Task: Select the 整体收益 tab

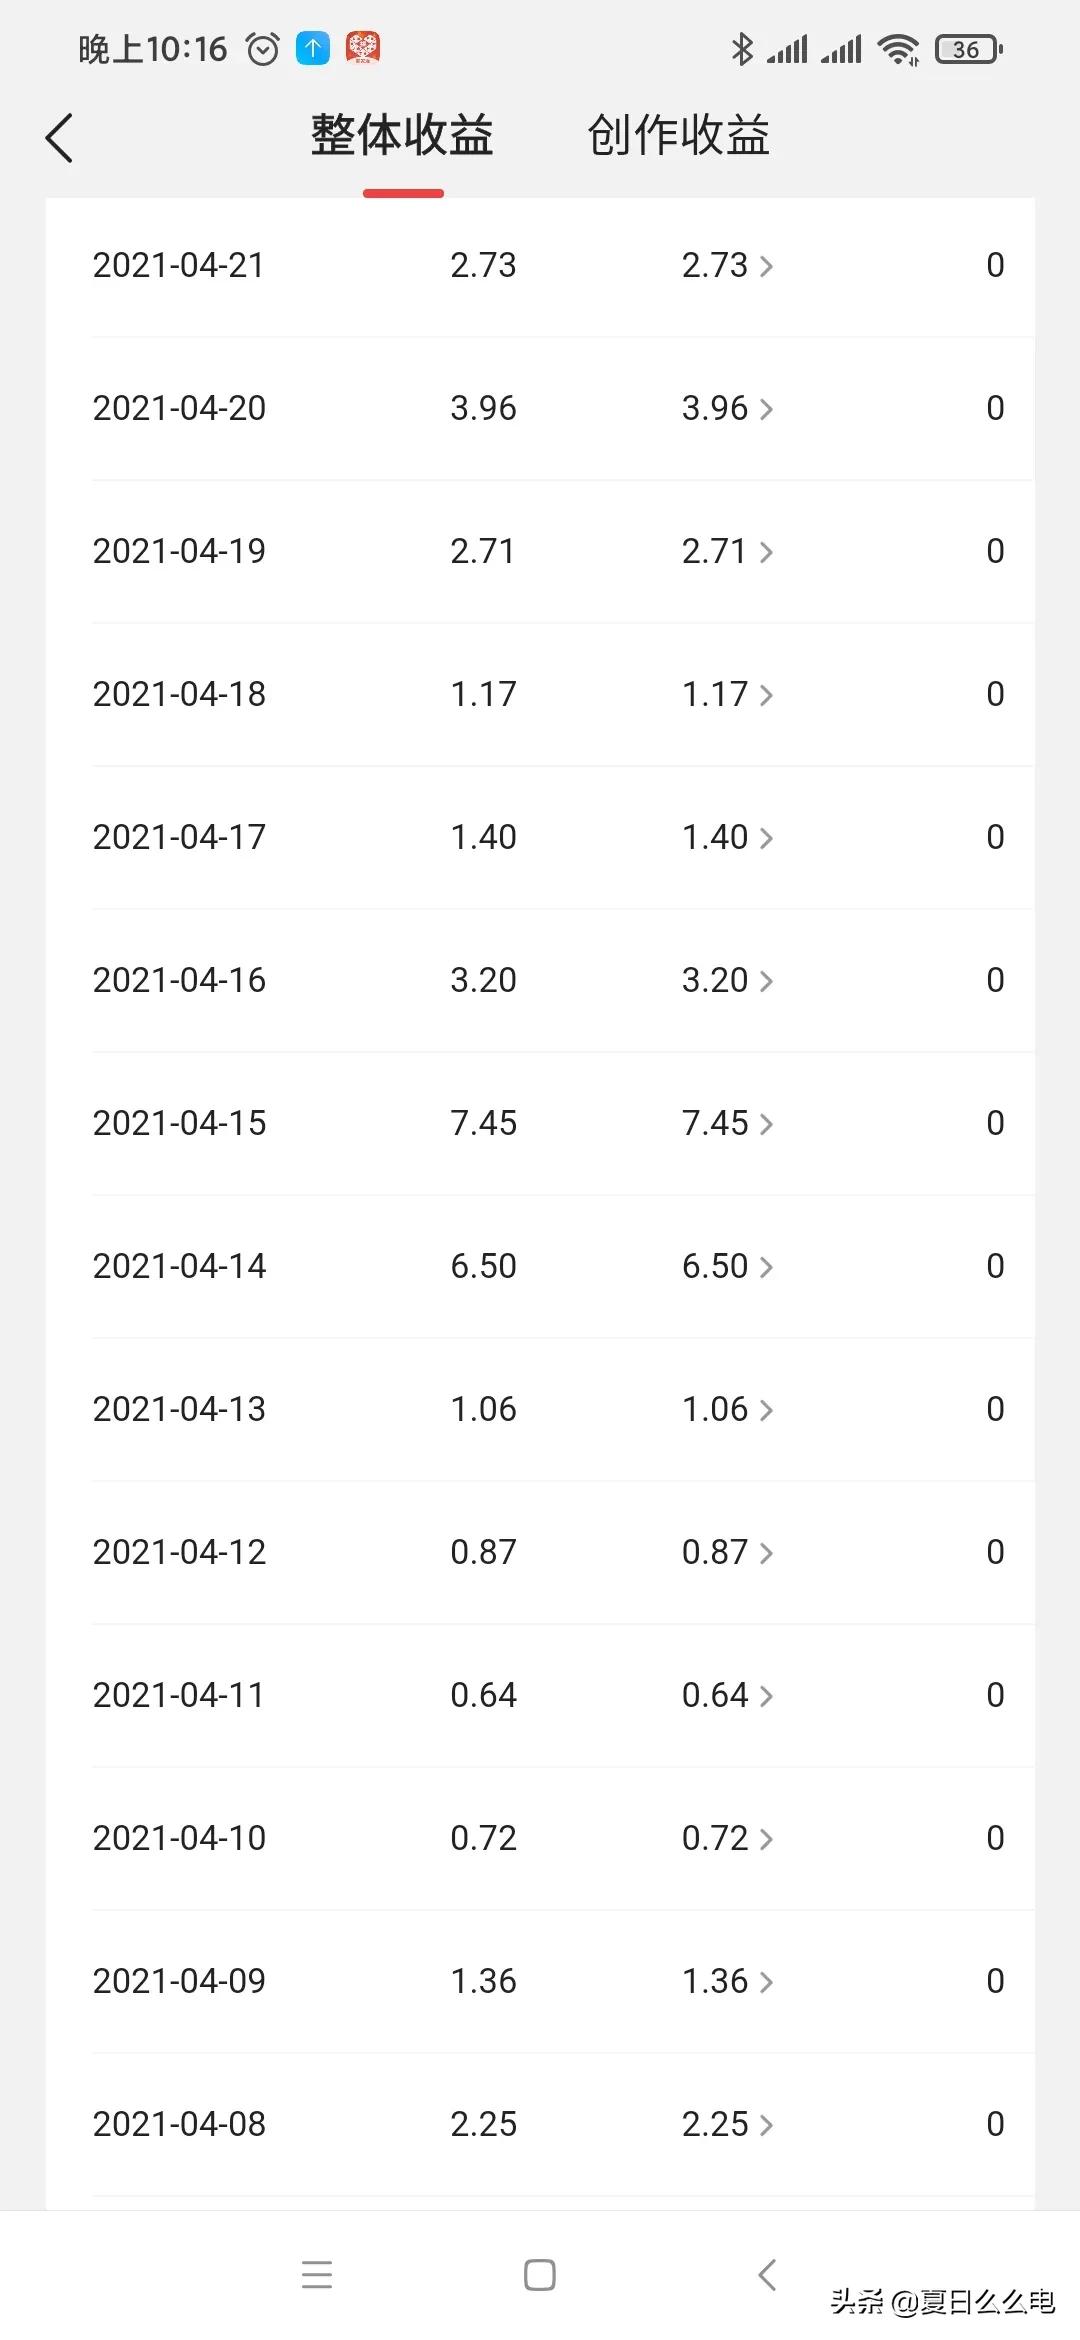Action: (x=402, y=135)
